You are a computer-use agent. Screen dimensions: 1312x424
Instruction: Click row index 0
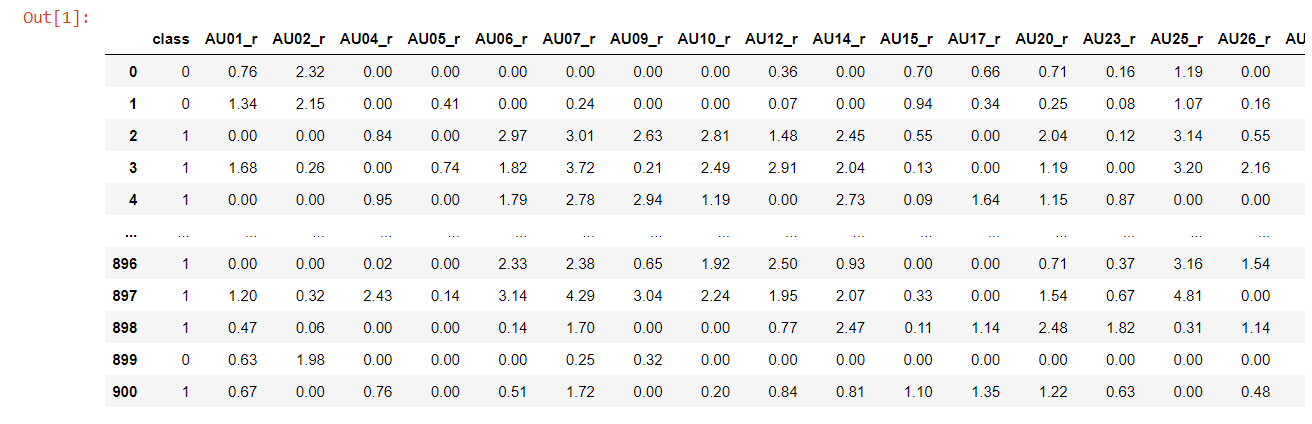(132, 72)
